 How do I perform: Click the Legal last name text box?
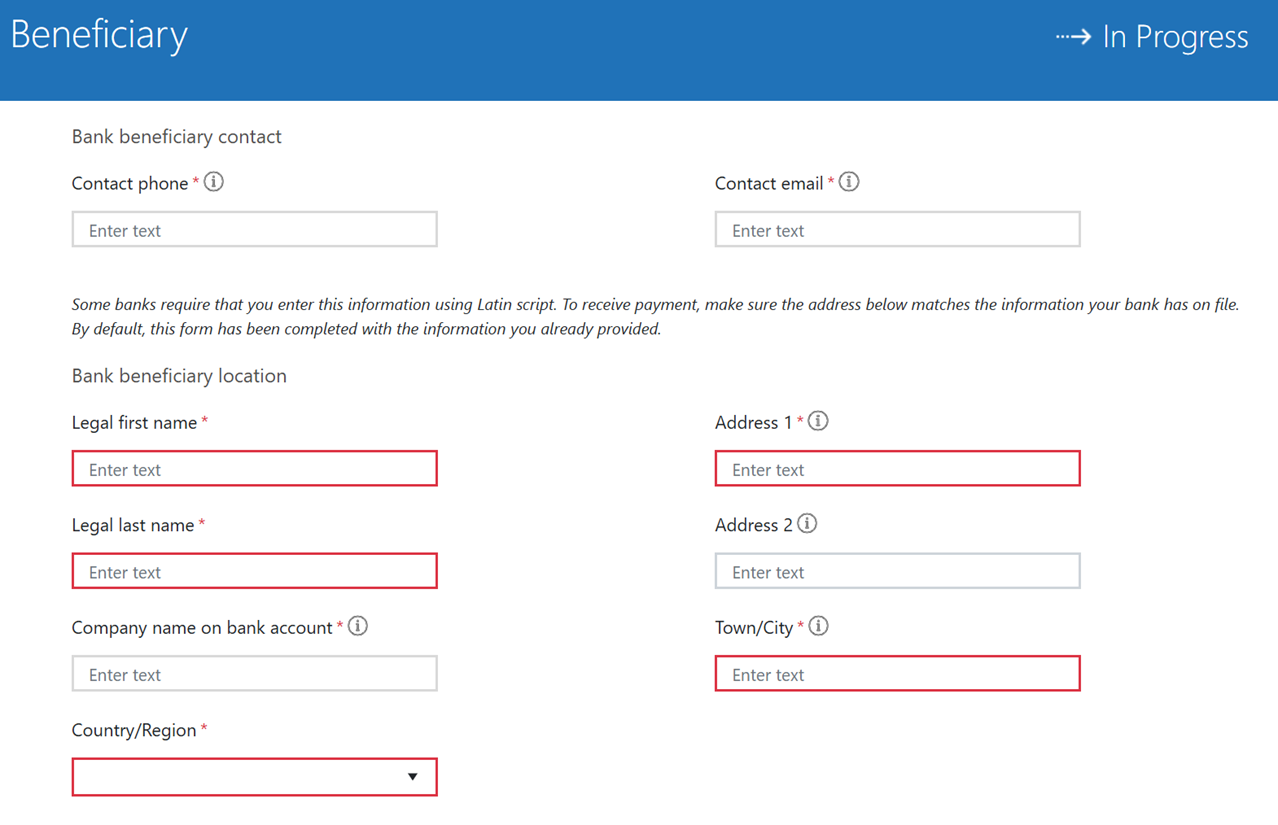pos(254,572)
